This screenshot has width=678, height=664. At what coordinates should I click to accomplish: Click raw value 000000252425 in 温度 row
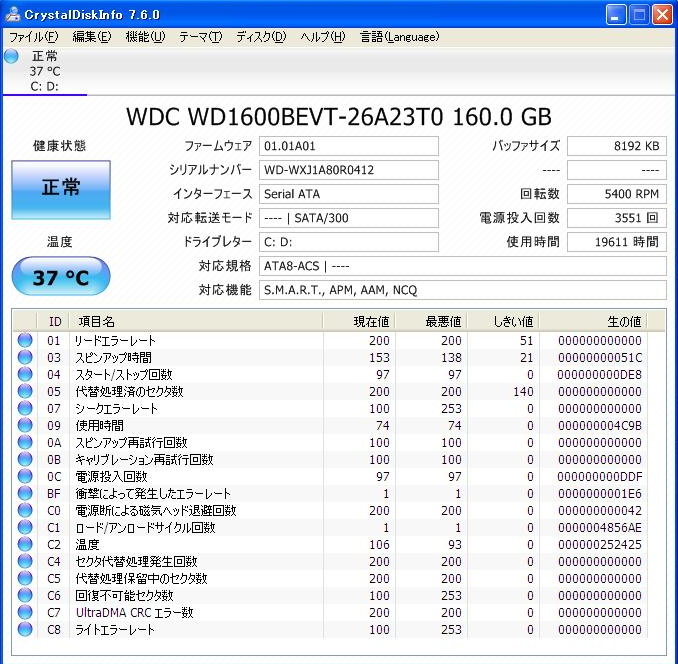tap(600, 545)
